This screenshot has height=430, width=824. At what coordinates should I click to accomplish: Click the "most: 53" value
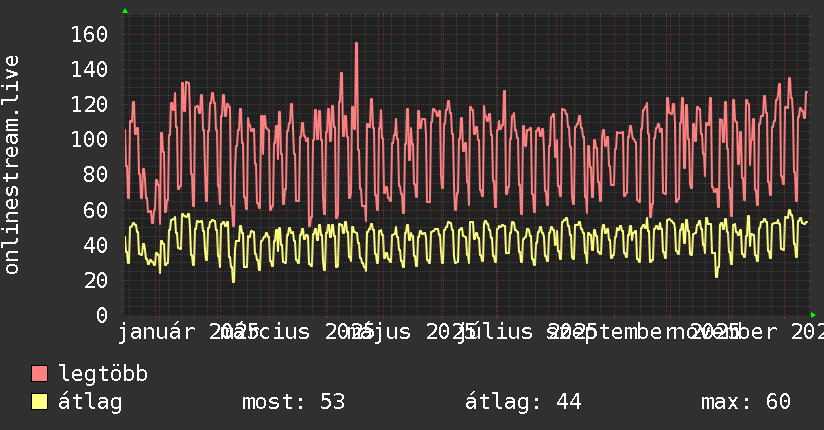point(293,402)
